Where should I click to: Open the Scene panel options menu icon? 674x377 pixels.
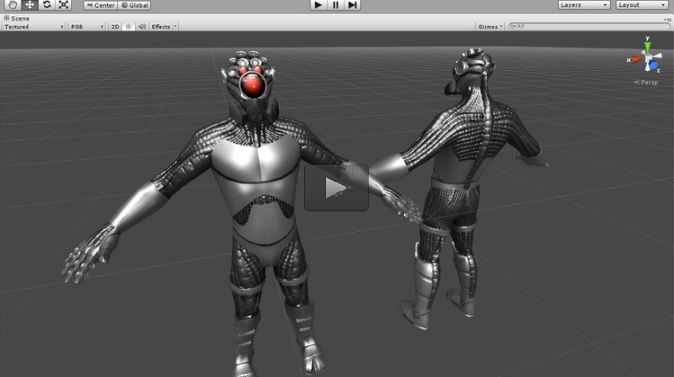[x=668, y=19]
